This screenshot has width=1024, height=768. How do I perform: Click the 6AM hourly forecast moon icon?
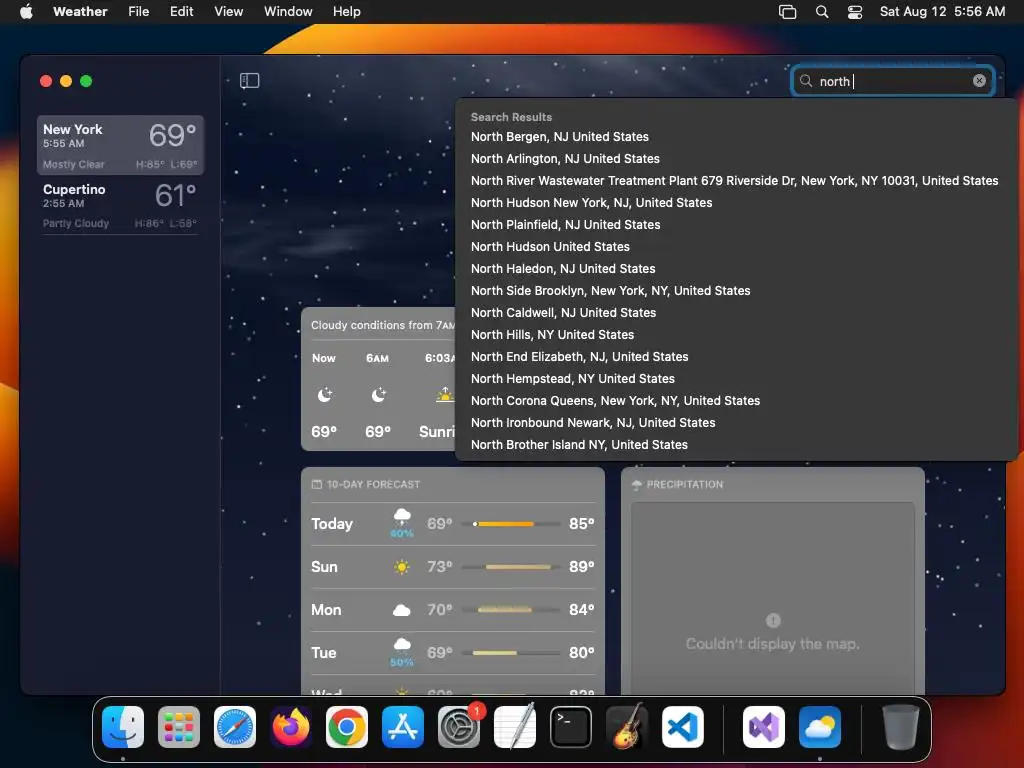pyautogui.click(x=379, y=394)
